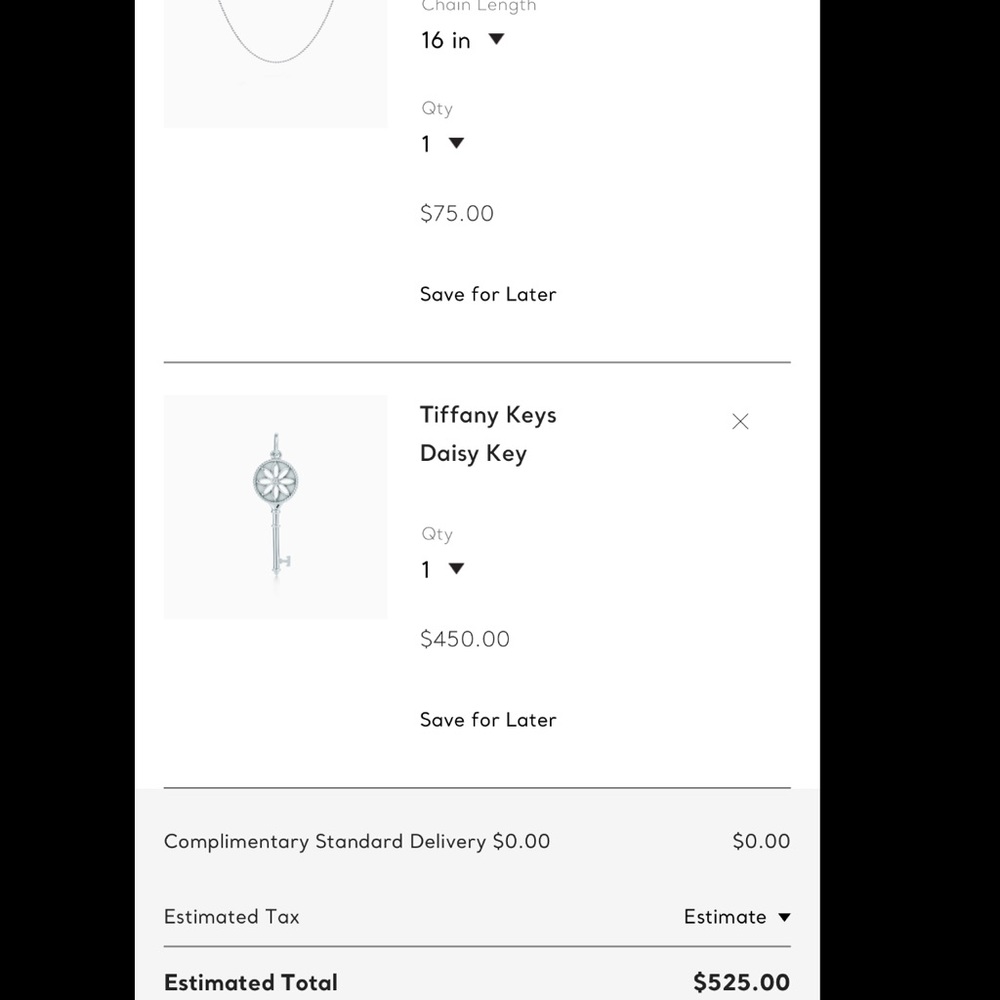This screenshot has width=1000, height=1000.
Task: Click the arrow beside Estimate
Action: (x=784, y=917)
